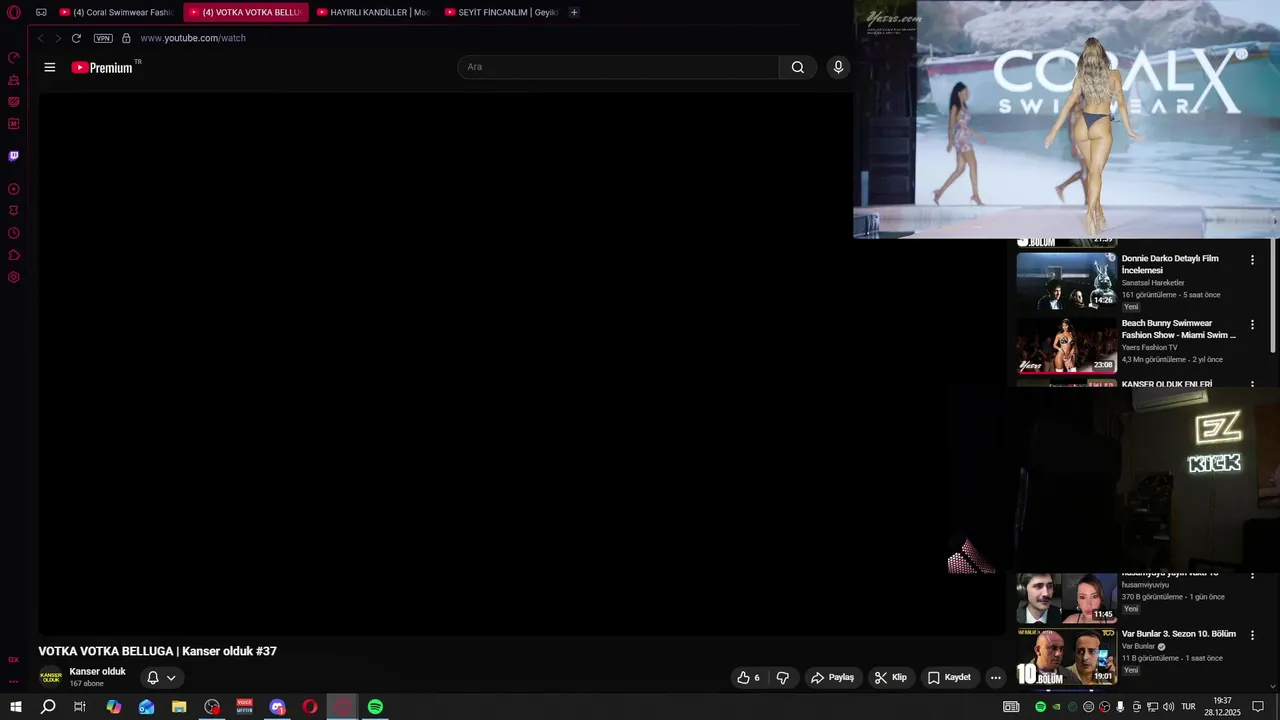Viewport: 1280px width, 720px height.
Task: Open options menu for Donnie Darko video
Action: point(1252,260)
